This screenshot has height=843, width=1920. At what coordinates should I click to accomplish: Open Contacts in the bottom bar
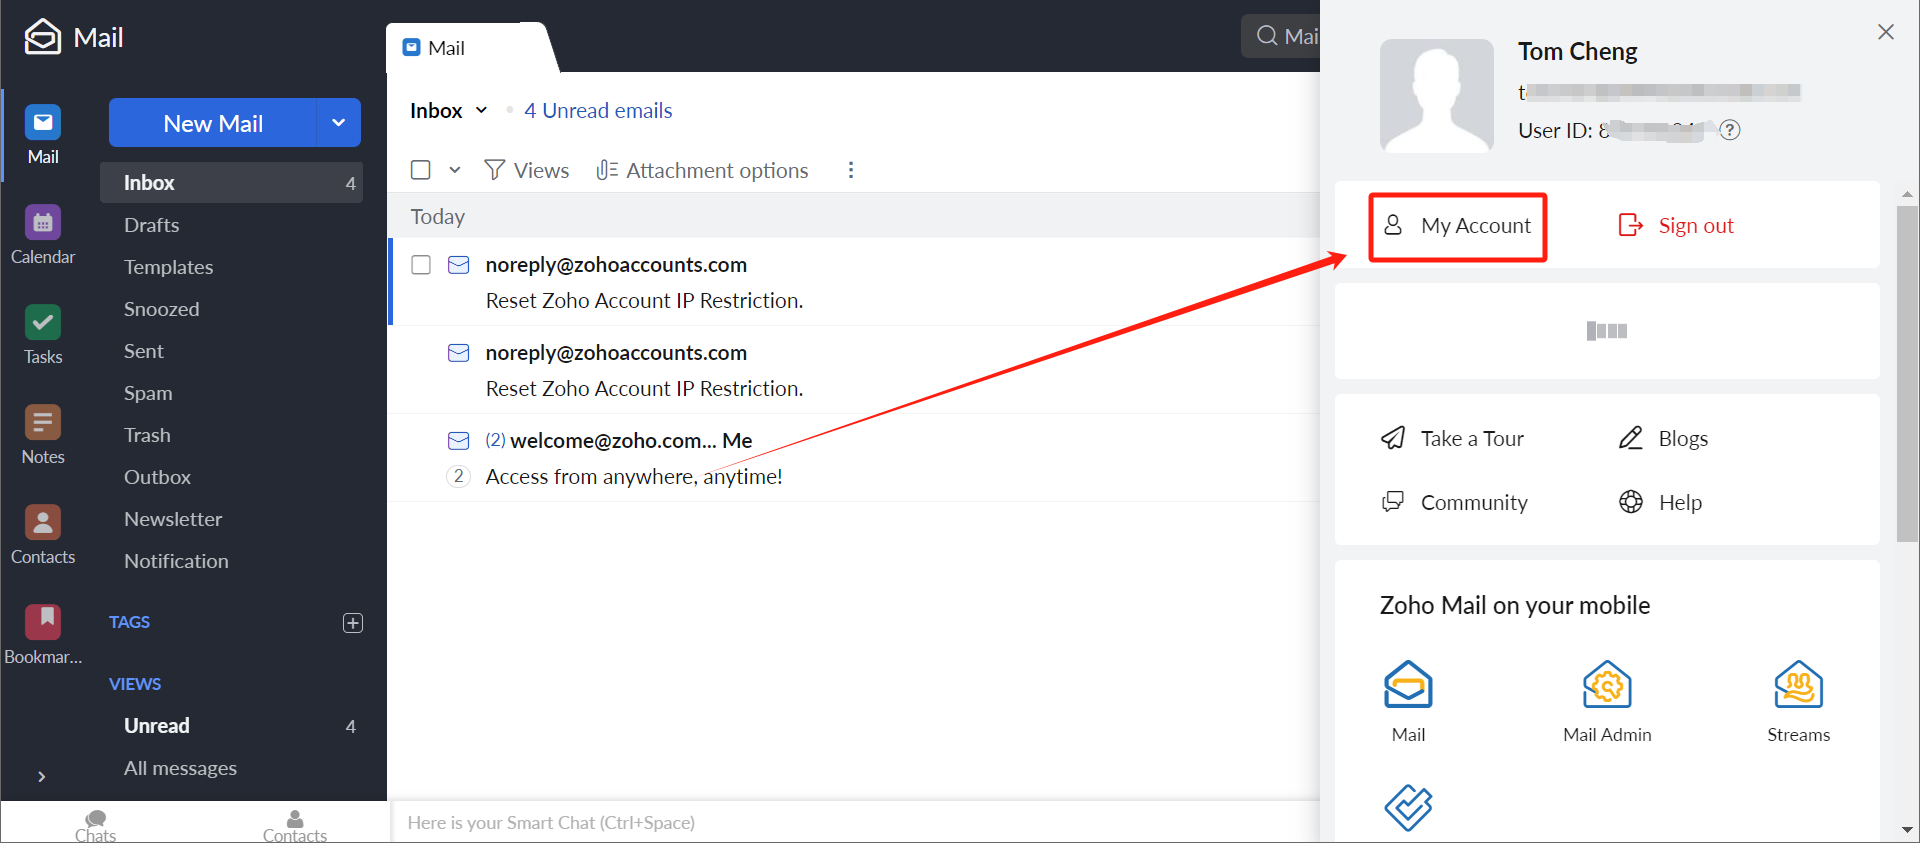pos(295,826)
